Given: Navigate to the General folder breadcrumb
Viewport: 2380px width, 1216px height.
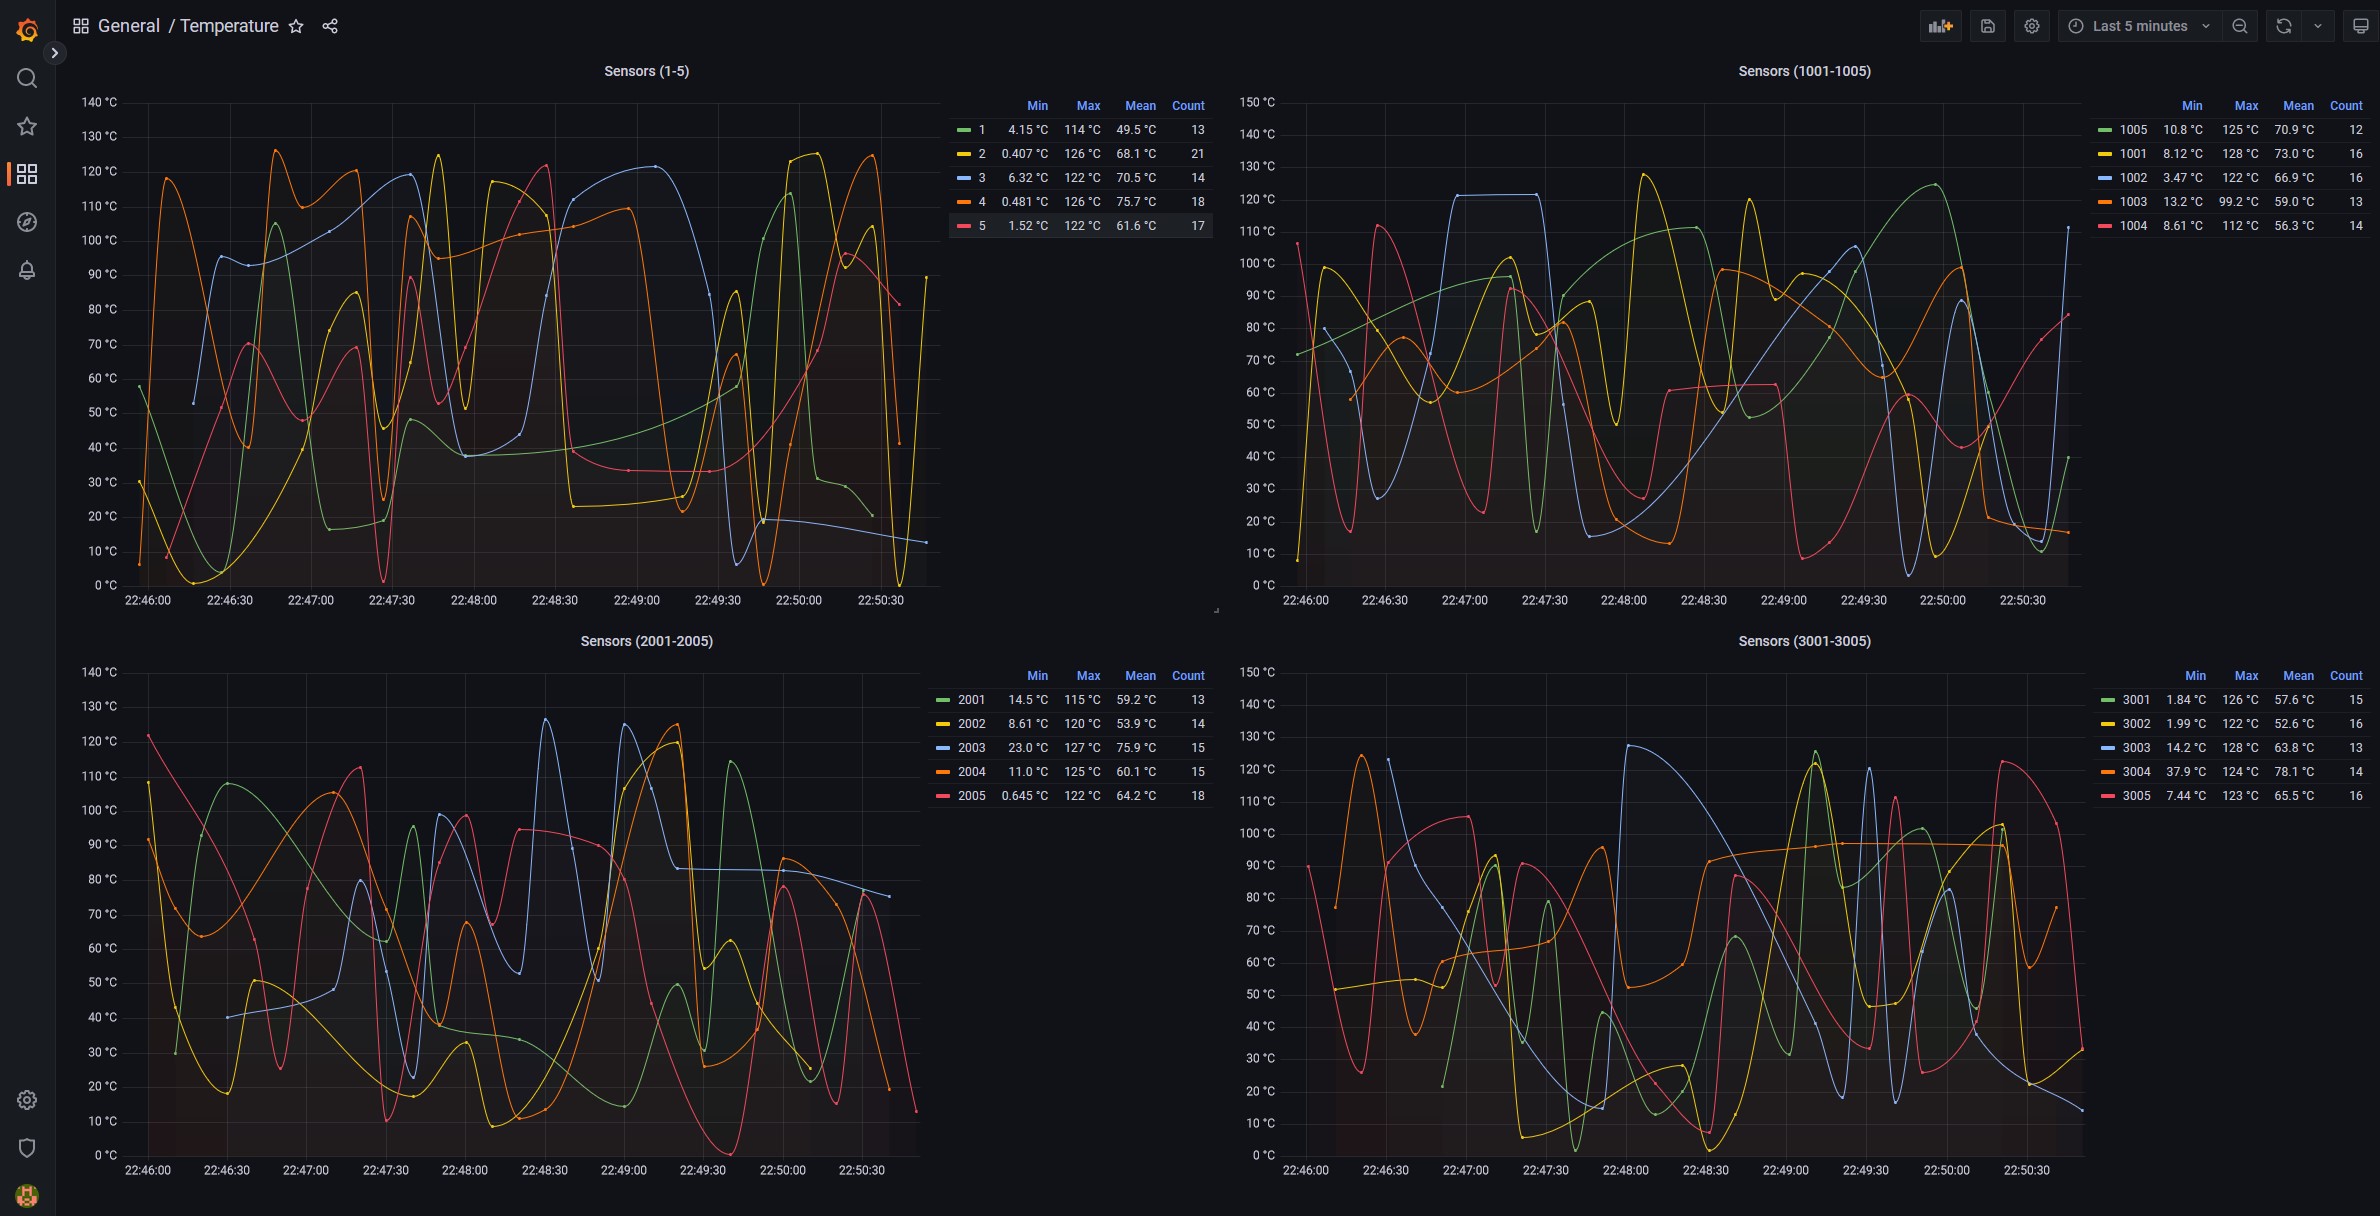Looking at the screenshot, I should [x=128, y=26].
